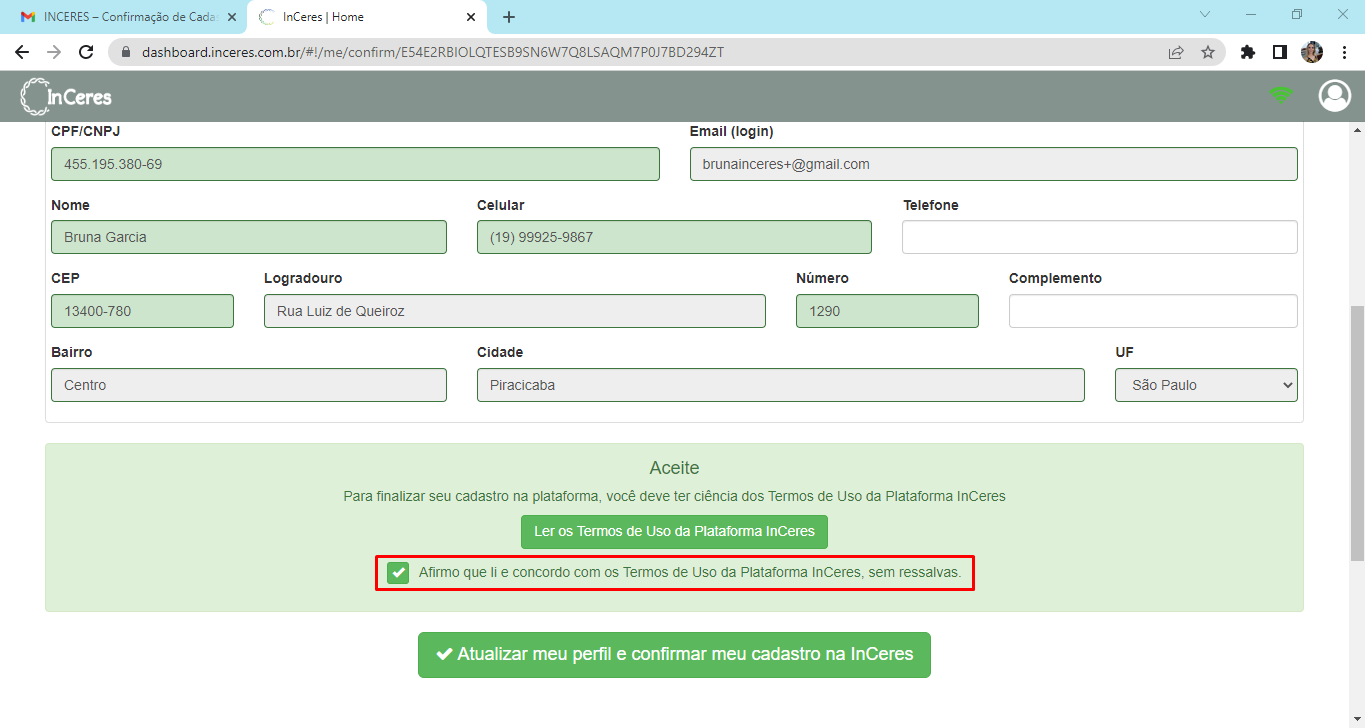Click the Nome field with Bruna Garcia
This screenshot has height=728, width=1365.
[249, 237]
